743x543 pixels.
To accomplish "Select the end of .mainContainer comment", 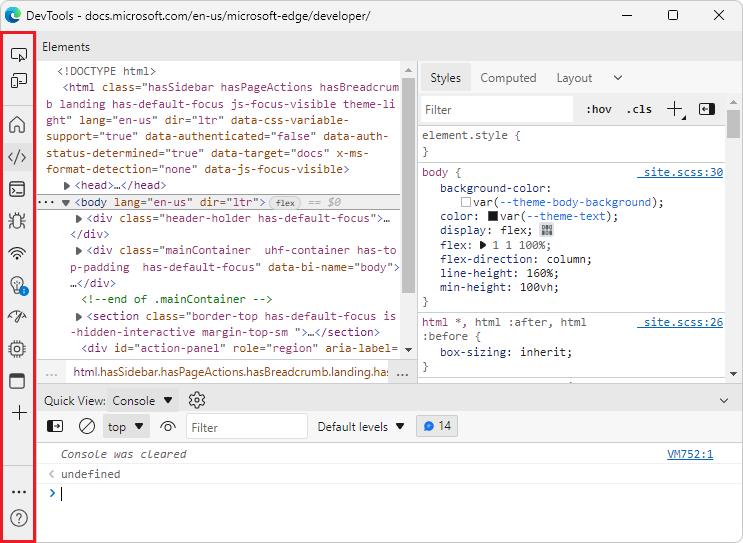I will tap(176, 299).
